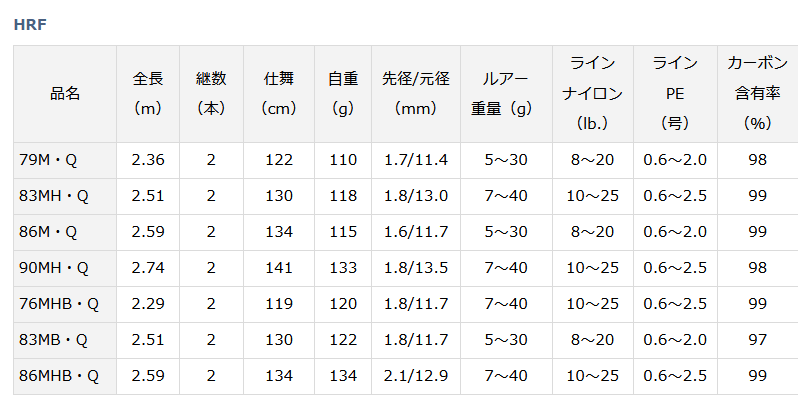Viewport: 798px width, 412px height.
Task: Click the 全長 (m) column header
Action: (148, 94)
